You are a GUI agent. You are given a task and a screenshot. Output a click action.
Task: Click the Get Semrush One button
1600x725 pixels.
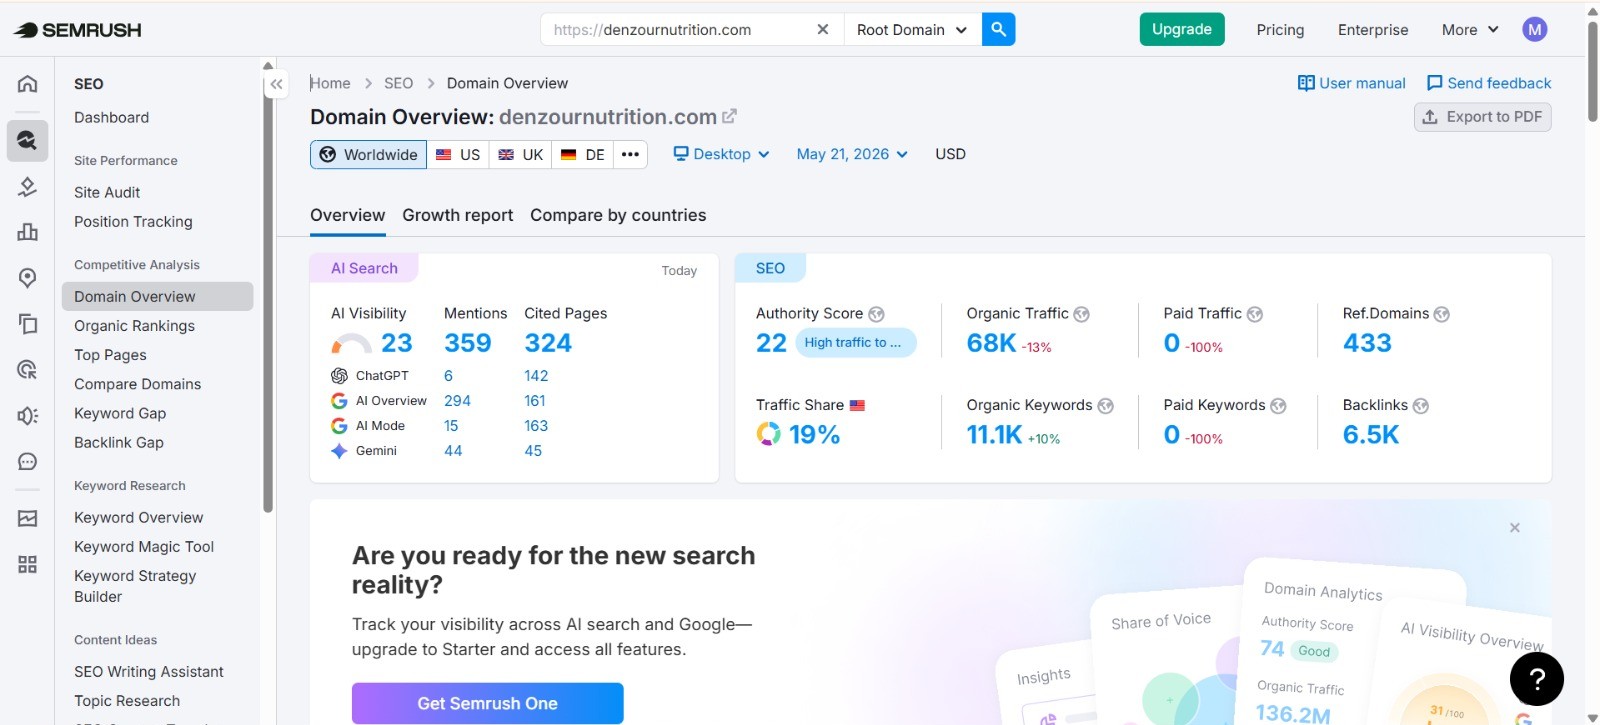coord(487,703)
